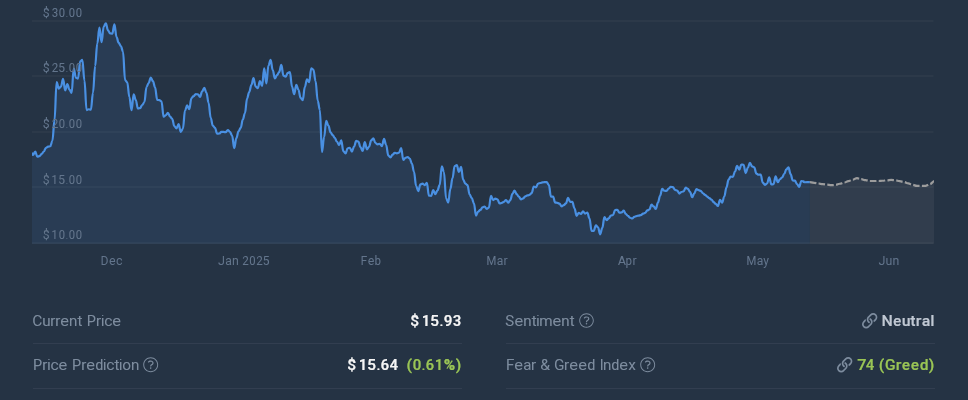The height and width of the screenshot is (400, 968).
Task: Click the May label on the timeline
Action: 757,261
